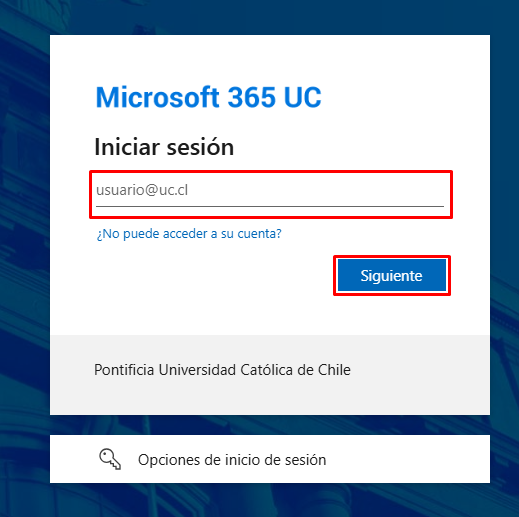Select the word Microsoft in the banner
Viewport: 519px width, 517px height.
[157, 97]
